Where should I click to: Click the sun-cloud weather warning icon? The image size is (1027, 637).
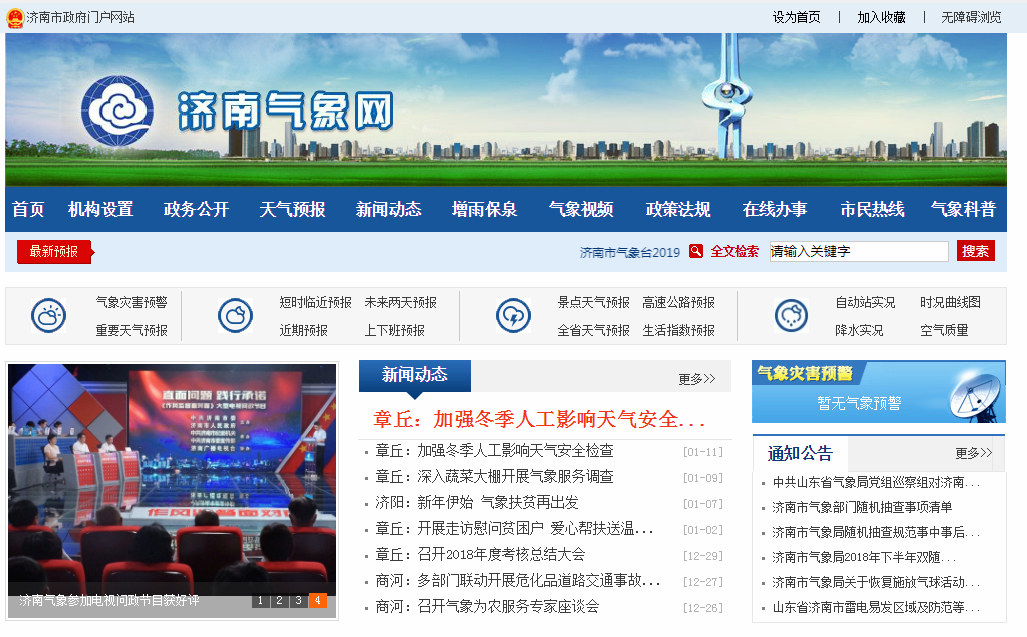tap(48, 316)
